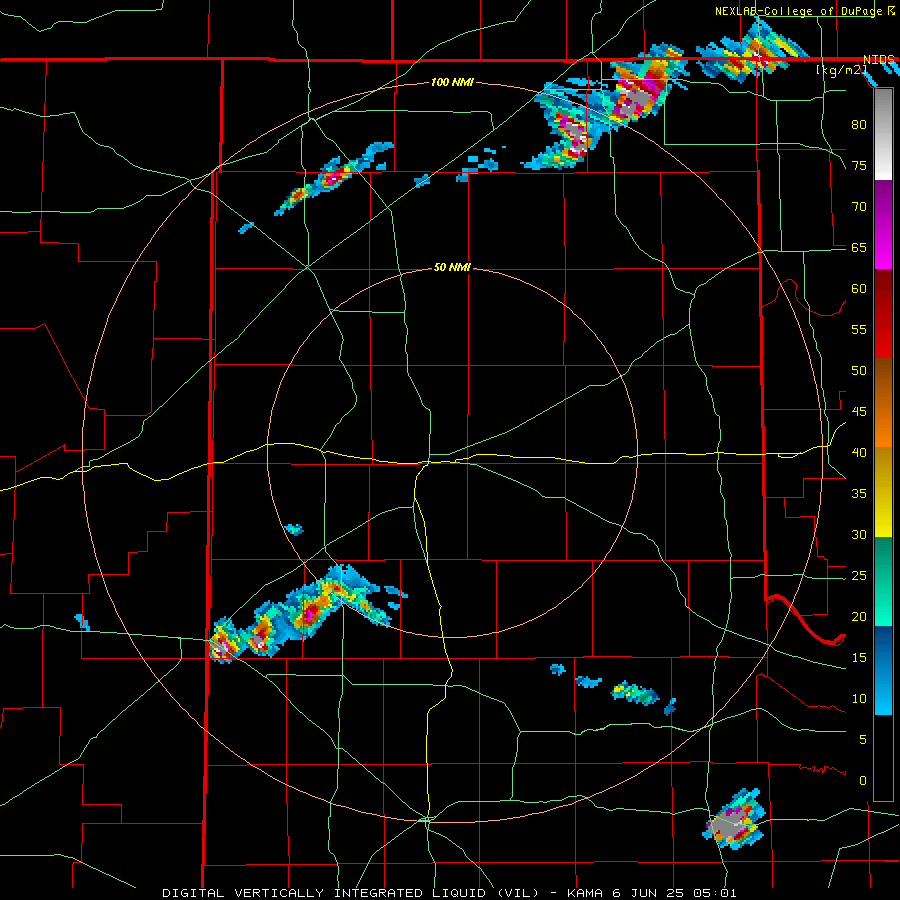
Task: Click the KAMA 6 JUN 25 05:01 timestamp
Action: tap(651, 893)
